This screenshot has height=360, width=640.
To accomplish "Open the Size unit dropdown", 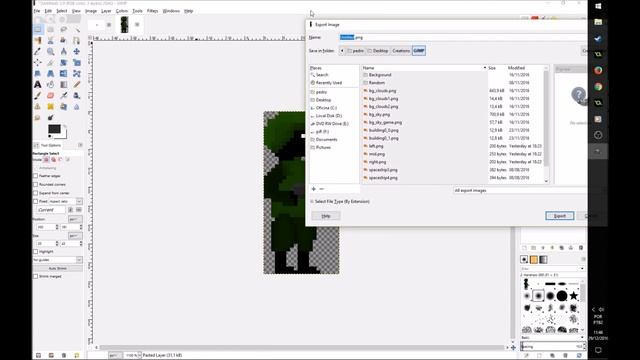I will pyautogui.click(x=75, y=236).
